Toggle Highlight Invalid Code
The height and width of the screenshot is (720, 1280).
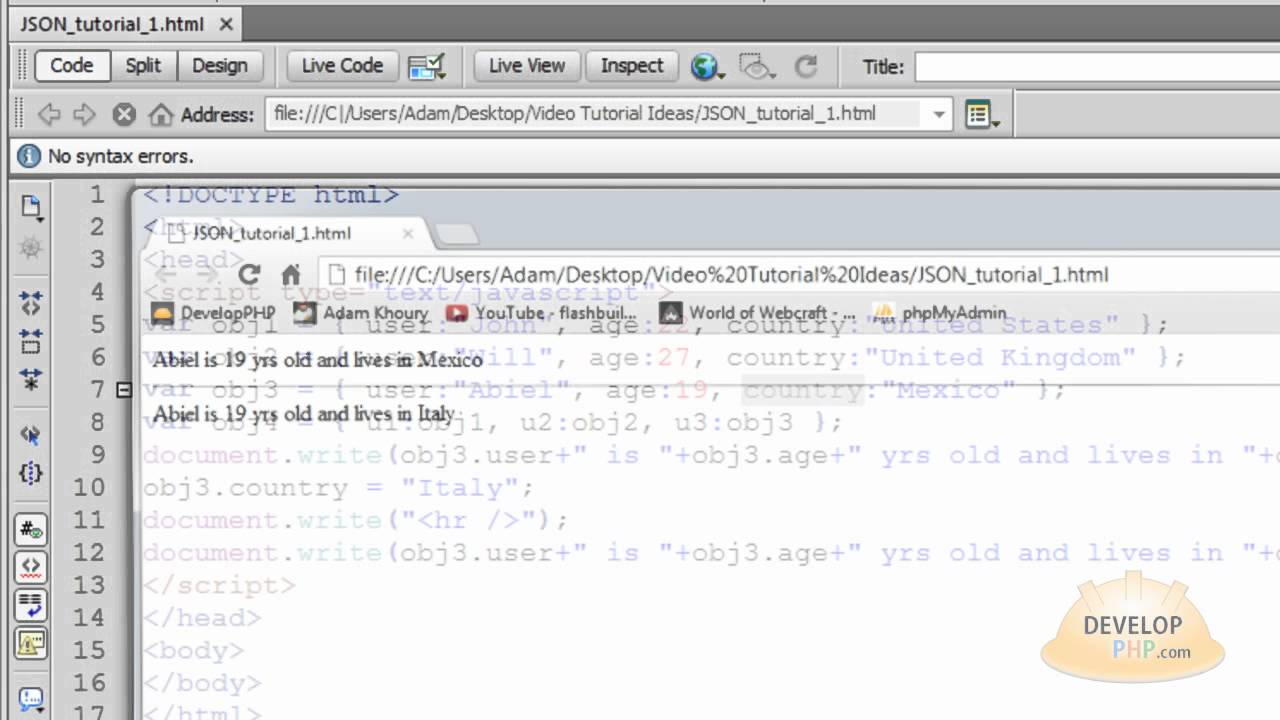[x=31, y=562]
